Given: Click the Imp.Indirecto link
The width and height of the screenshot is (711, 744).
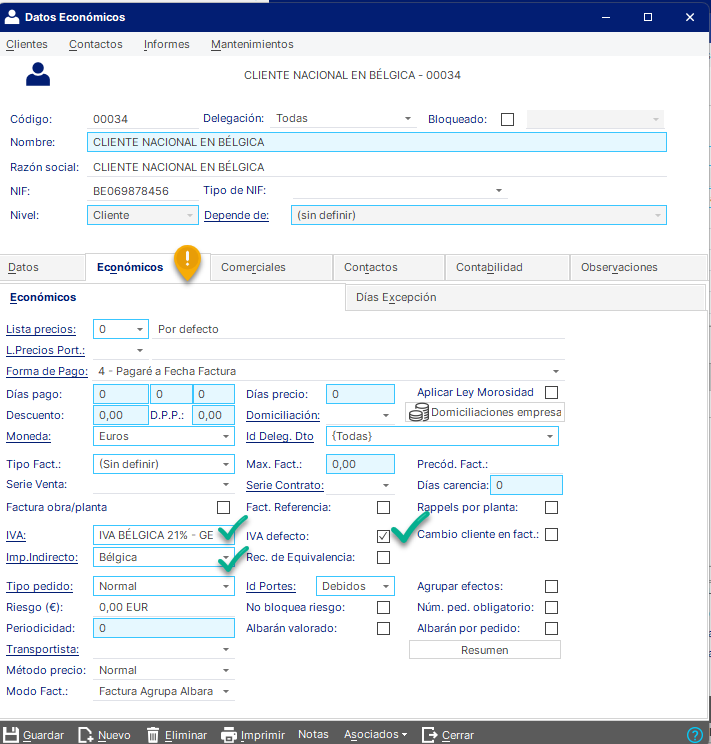Looking at the screenshot, I should click(x=42, y=557).
